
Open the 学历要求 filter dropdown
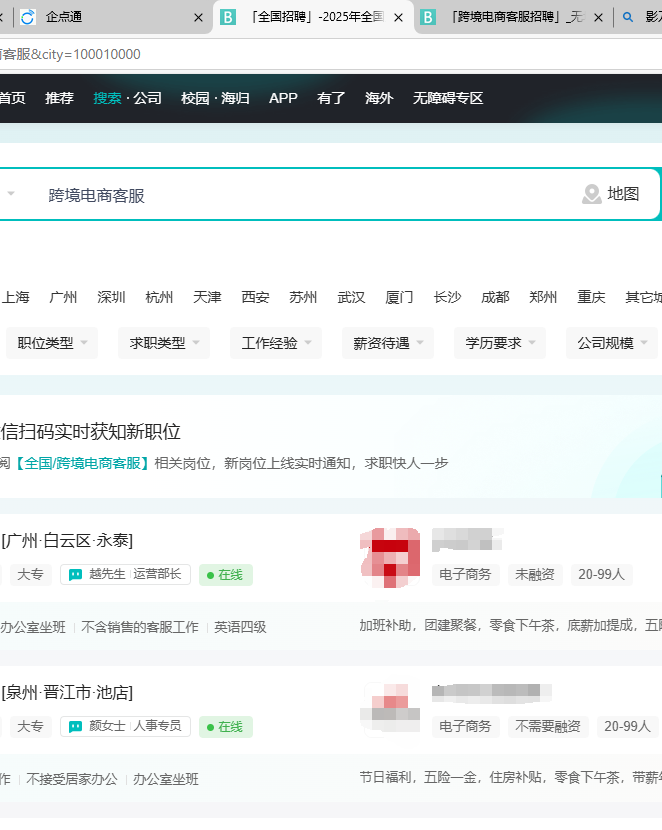(500, 343)
